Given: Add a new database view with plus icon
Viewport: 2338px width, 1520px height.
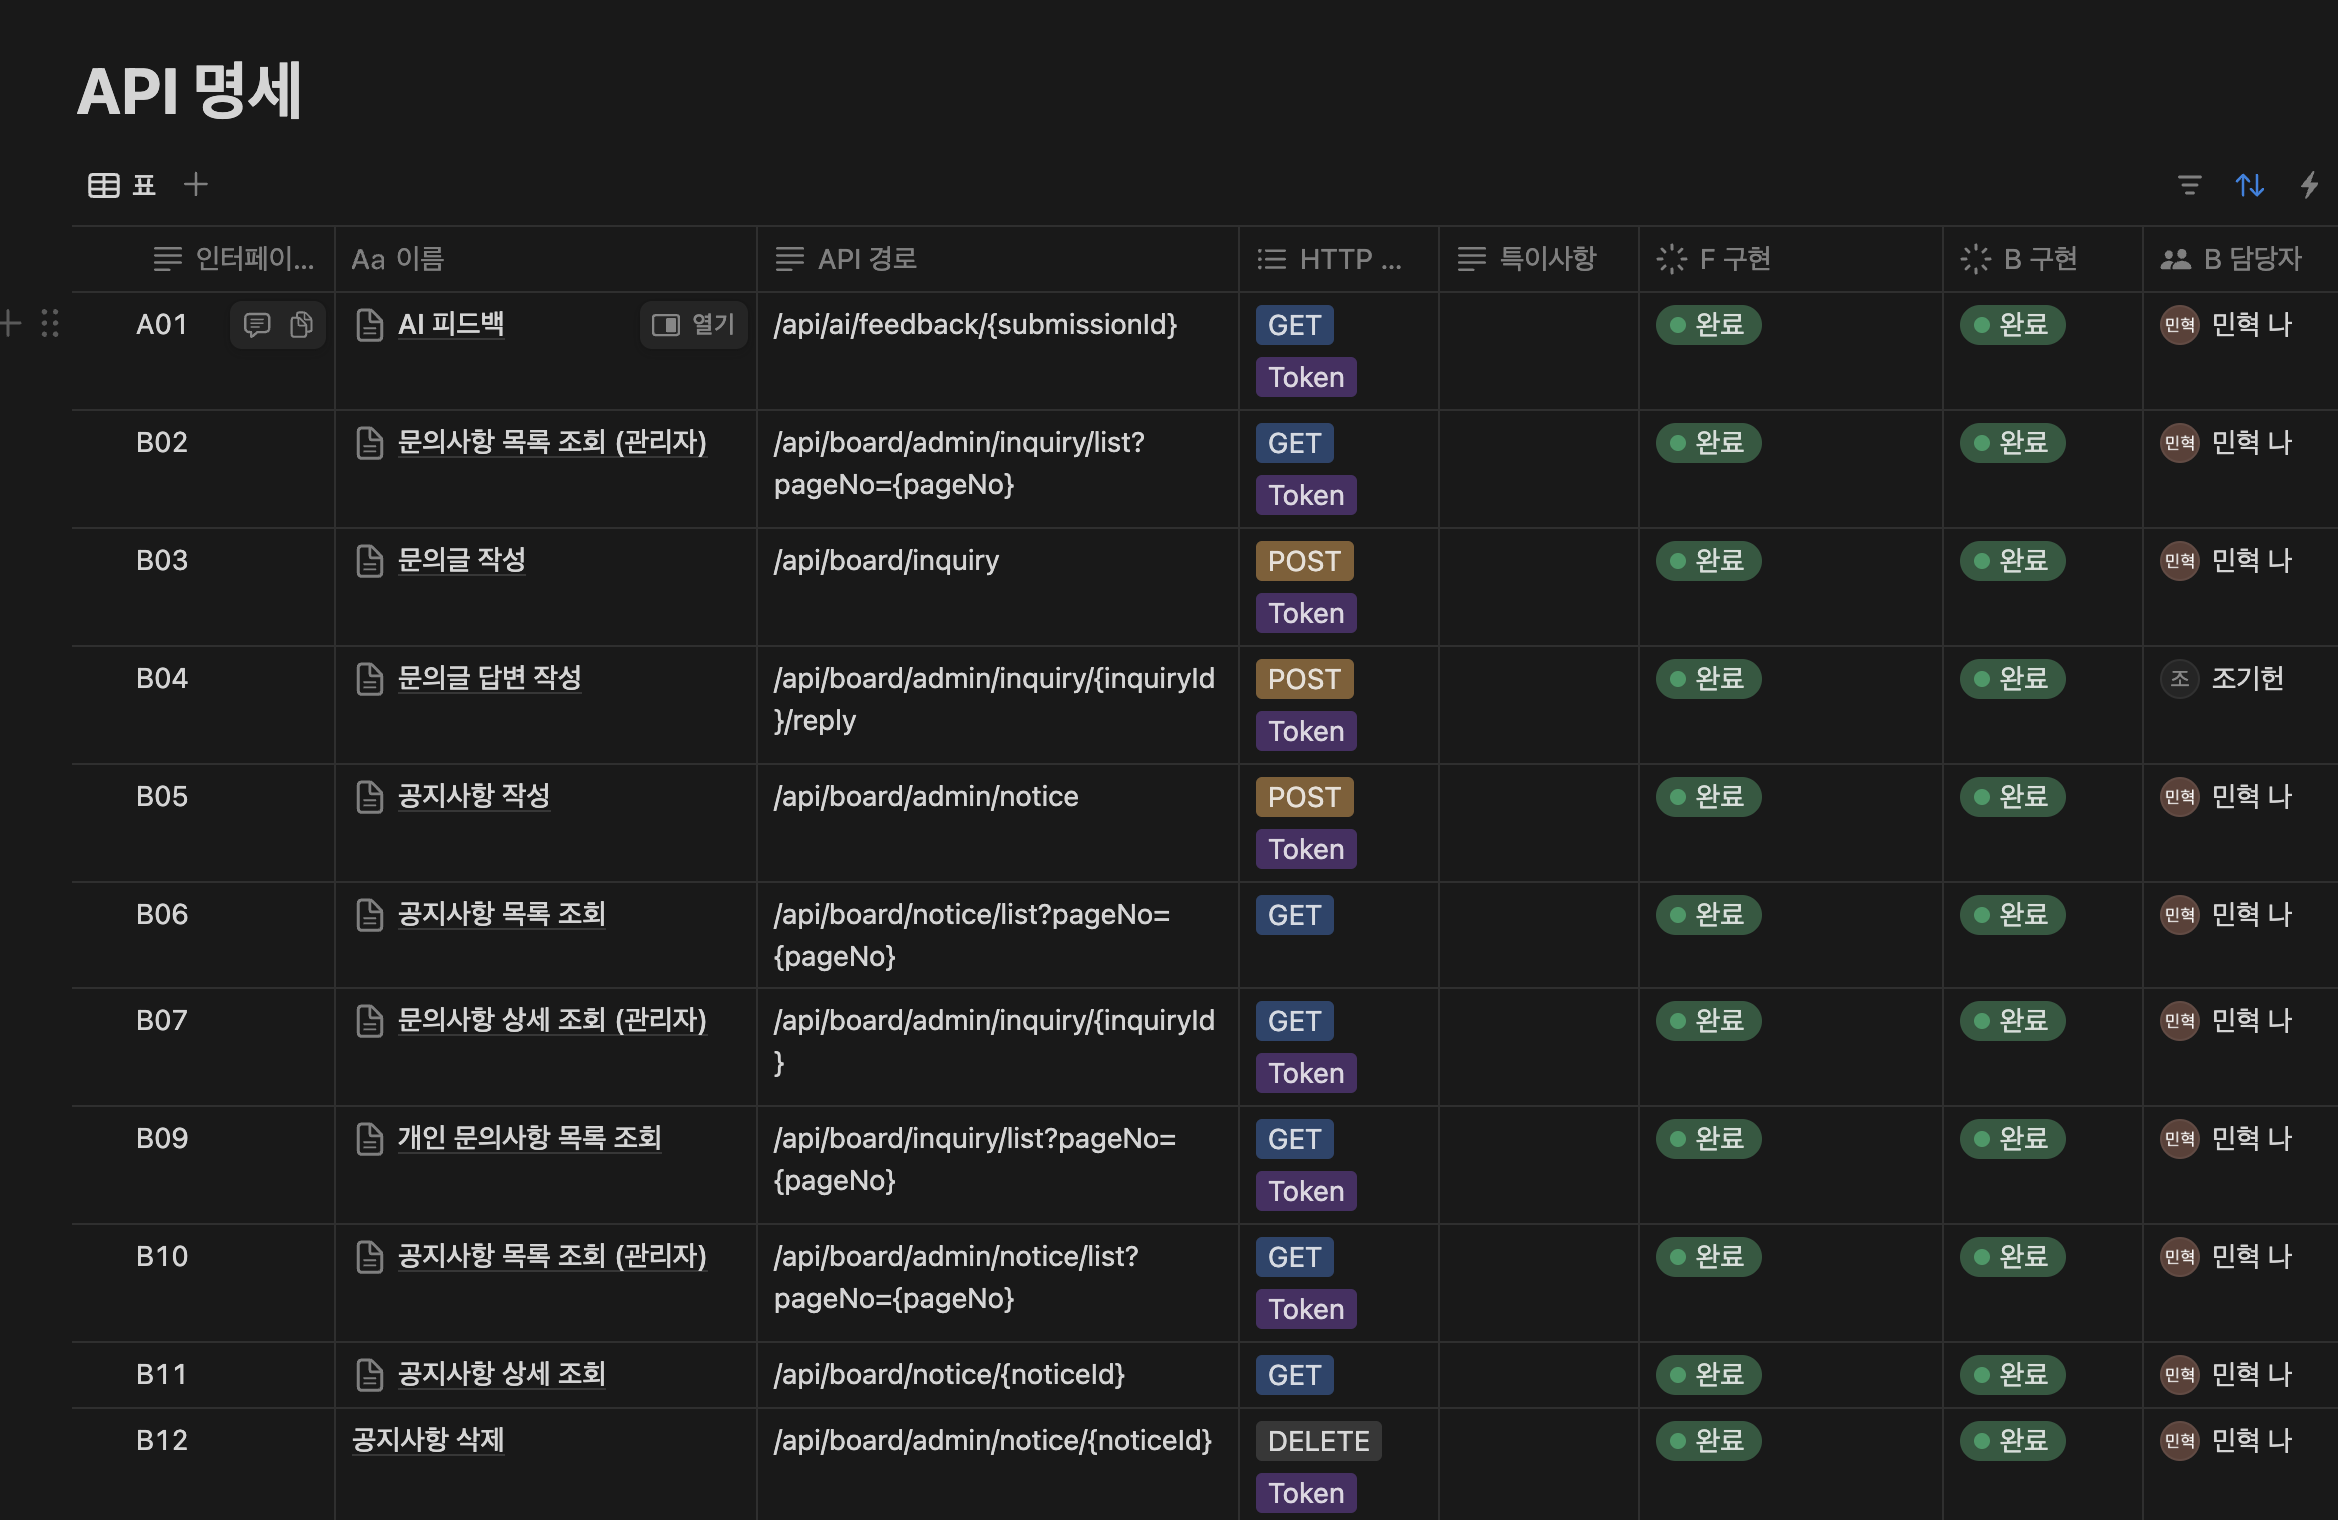Looking at the screenshot, I should [196, 184].
